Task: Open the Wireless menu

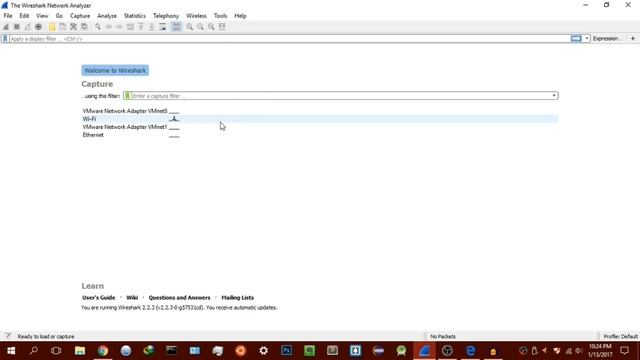Action: click(196, 16)
